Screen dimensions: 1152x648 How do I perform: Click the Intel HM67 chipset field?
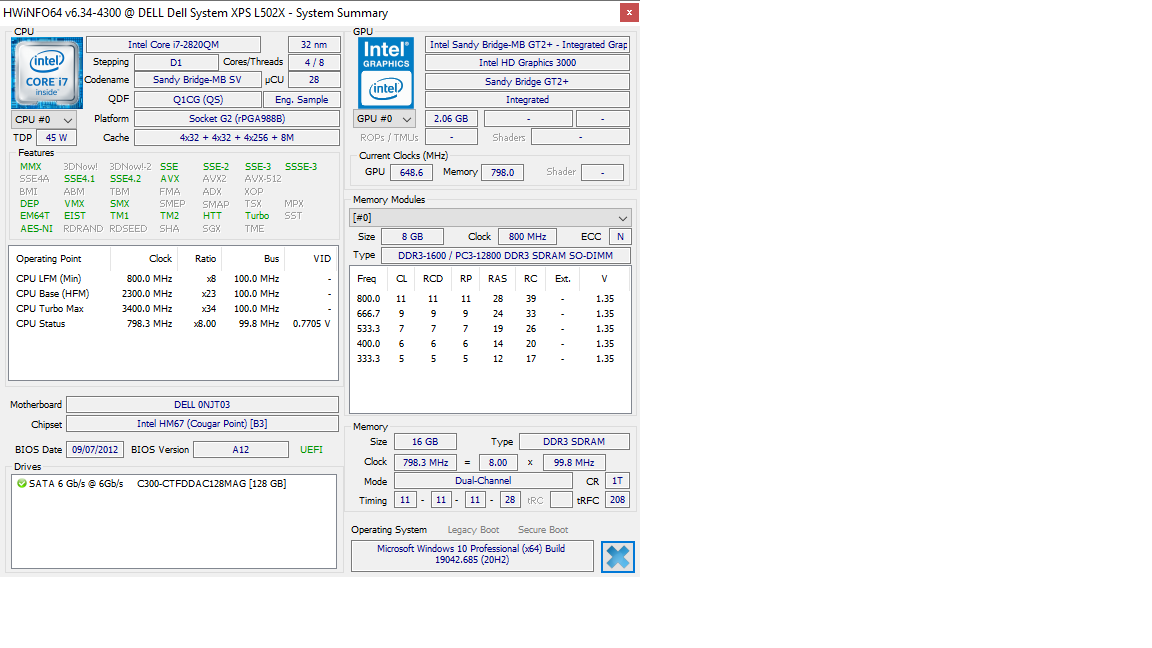[x=202, y=425]
